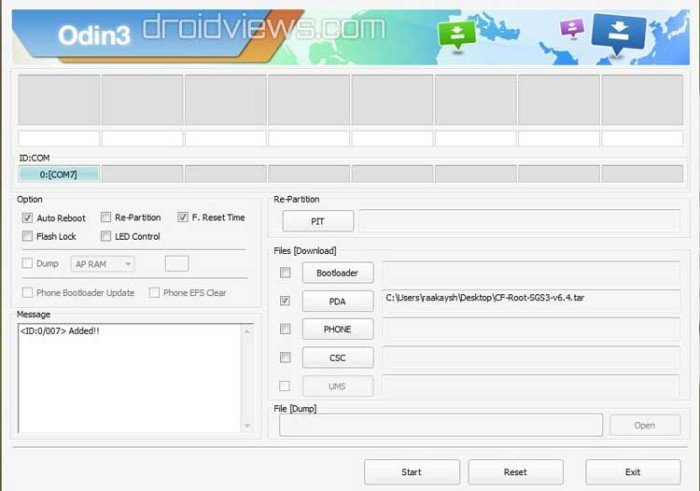This screenshot has height=491, width=700.
Task: Click the Message log scrollbar down arrow
Action: coord(247,426)
